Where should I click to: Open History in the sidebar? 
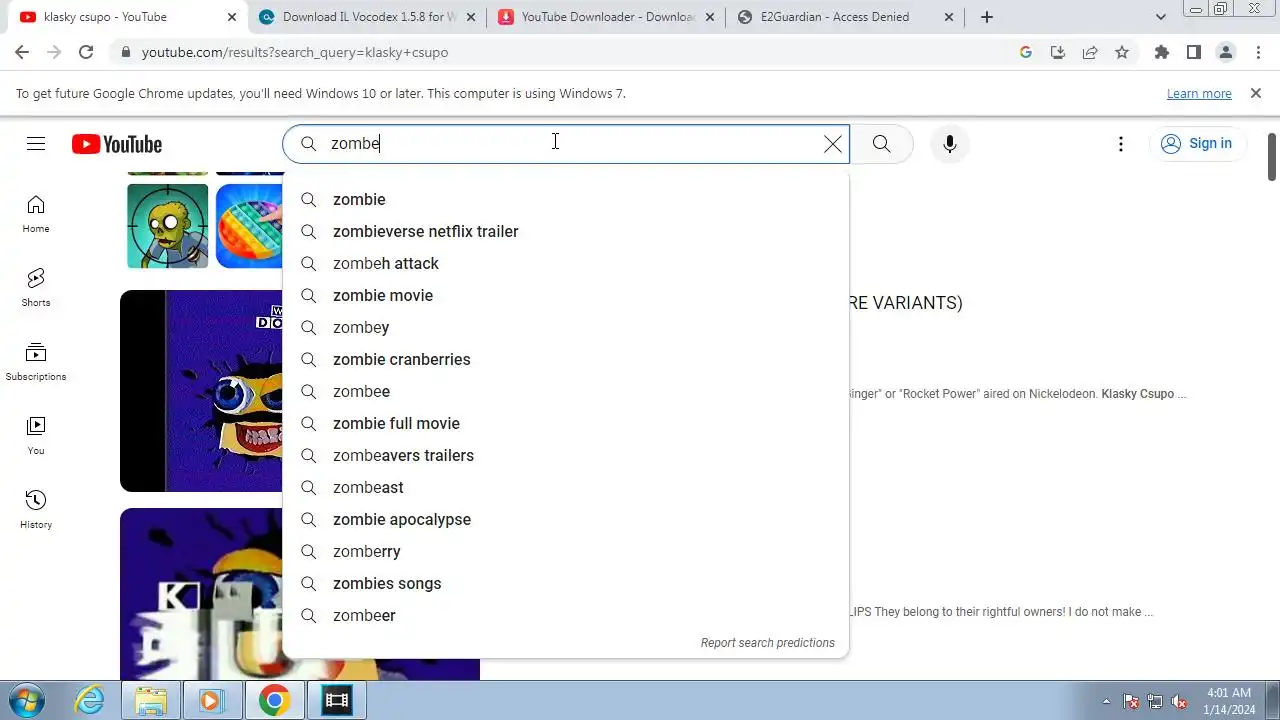pyautogui.click(x=36, y=510)
